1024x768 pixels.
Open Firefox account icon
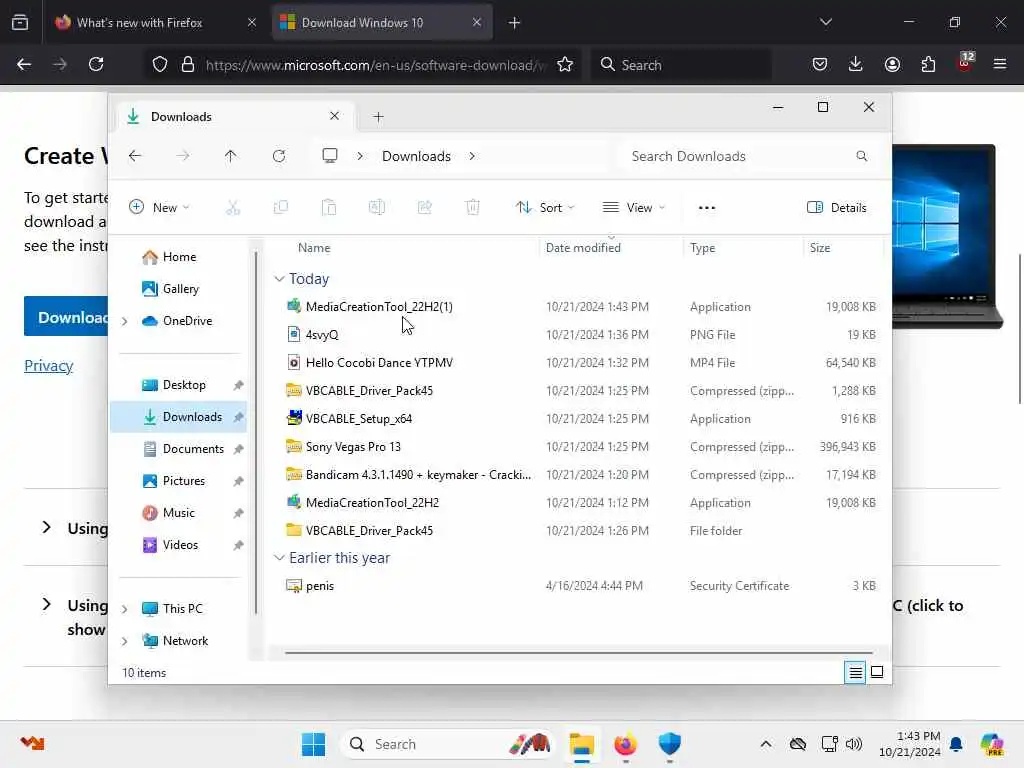point(892,64)
